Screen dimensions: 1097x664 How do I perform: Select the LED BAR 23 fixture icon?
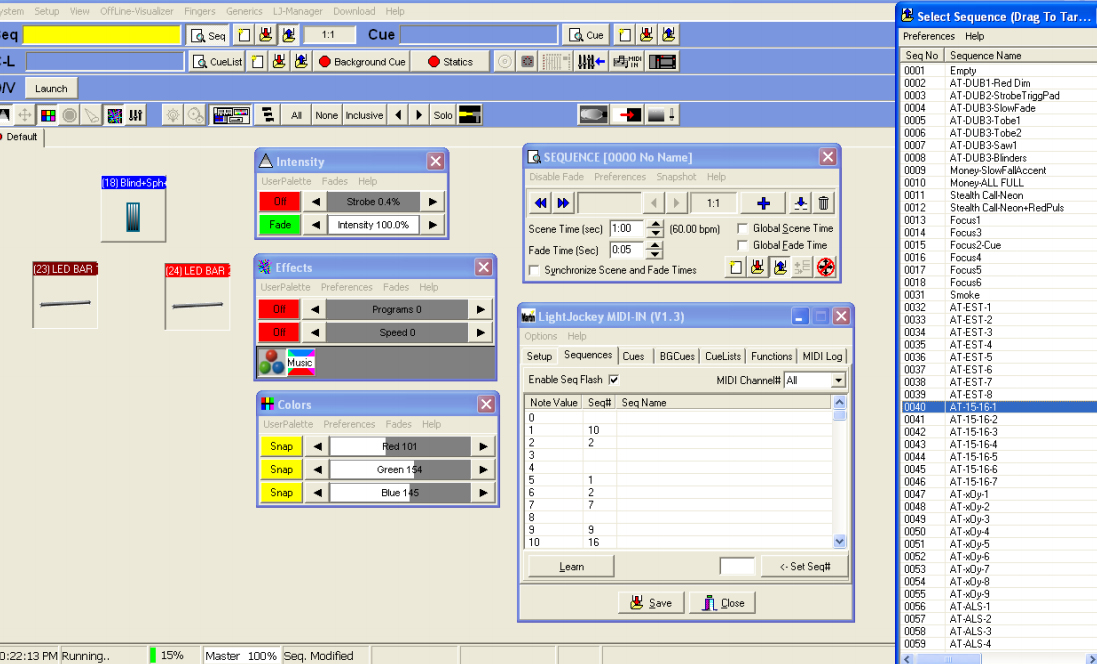pos(64,295)
